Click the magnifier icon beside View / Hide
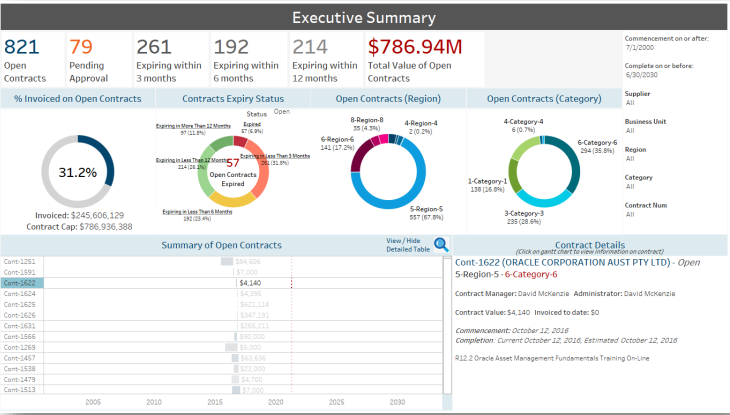Image resolution: width=730 pixels, height=415 pixels. [x=441, y=245]
